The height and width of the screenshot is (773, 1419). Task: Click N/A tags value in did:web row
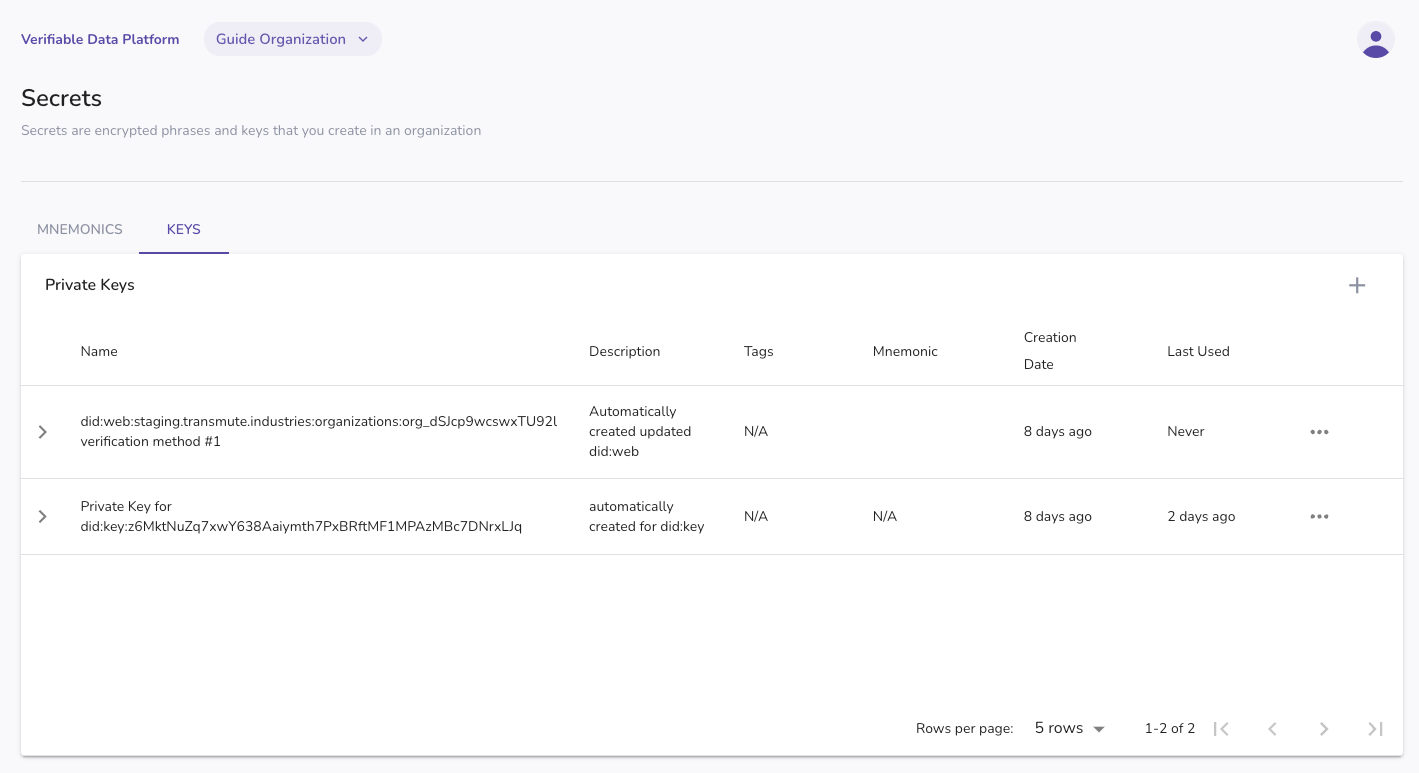[x=756, y=431]
